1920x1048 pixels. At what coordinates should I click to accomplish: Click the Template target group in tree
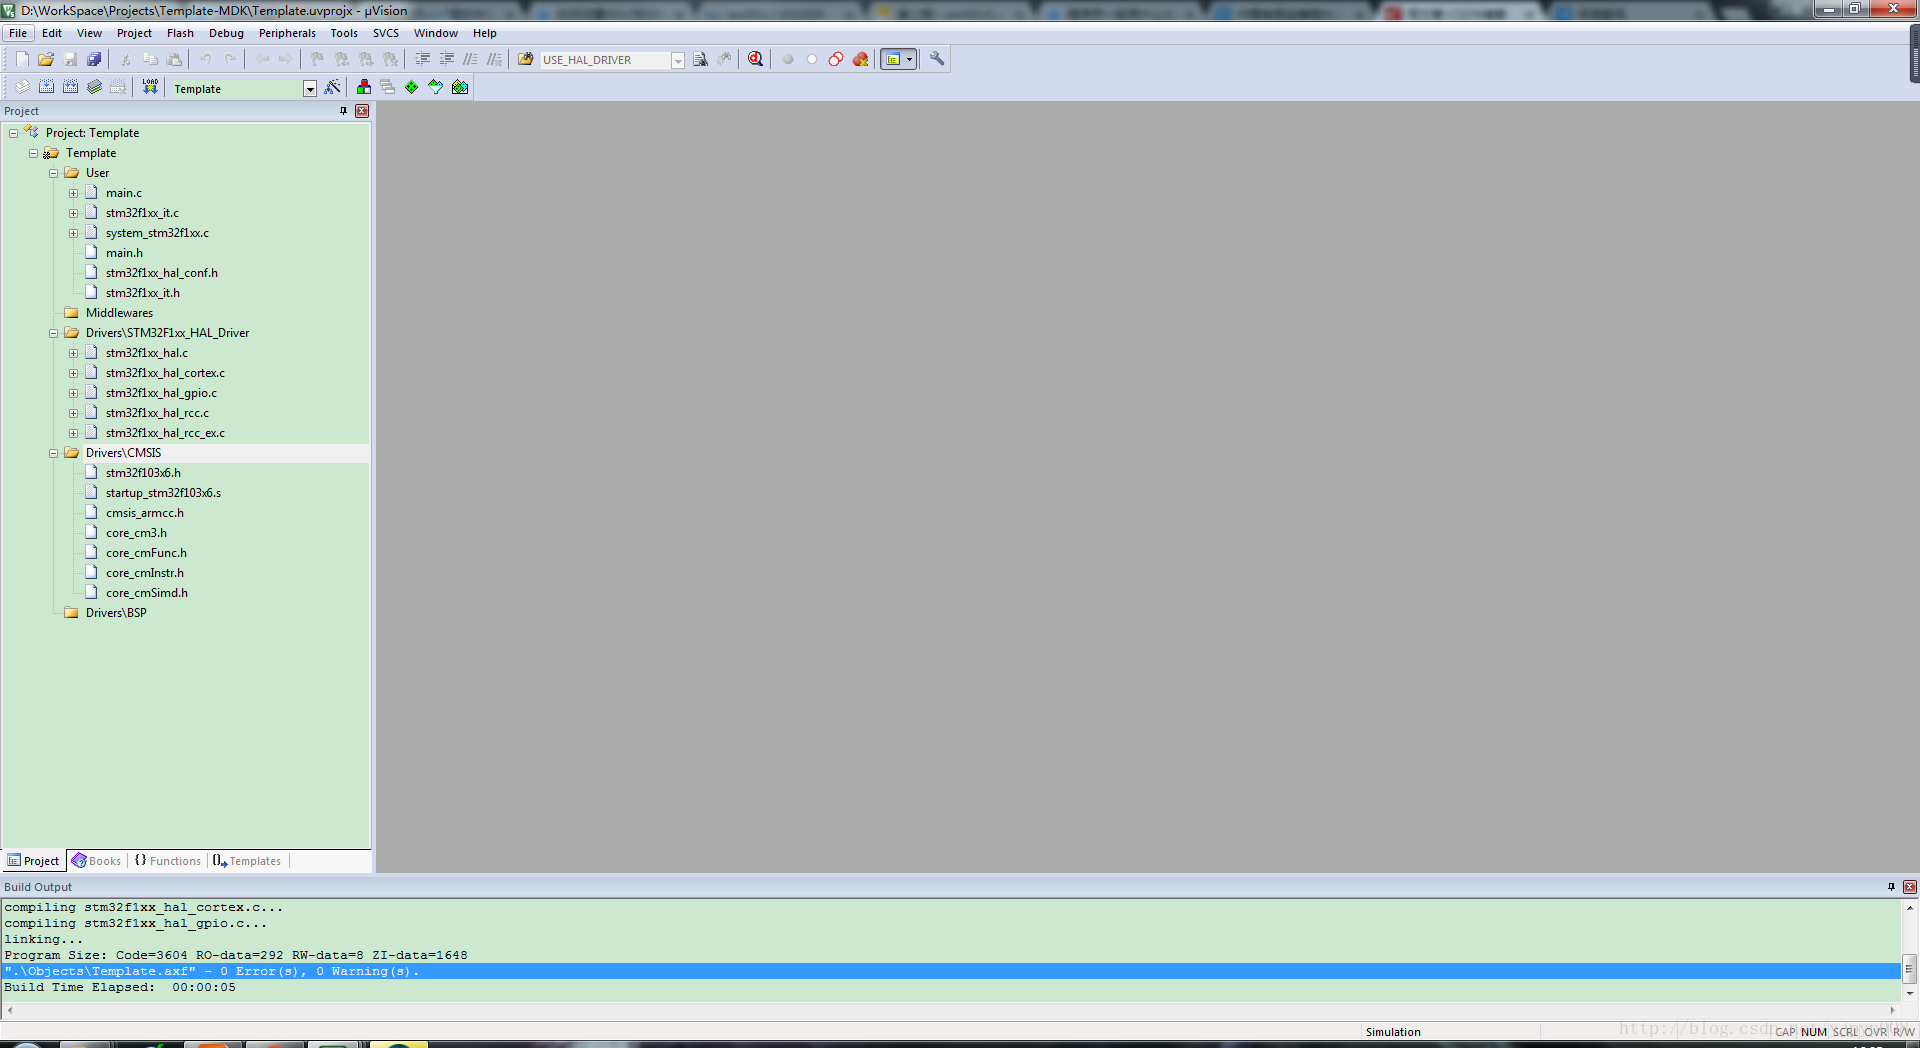click(90, 153)
